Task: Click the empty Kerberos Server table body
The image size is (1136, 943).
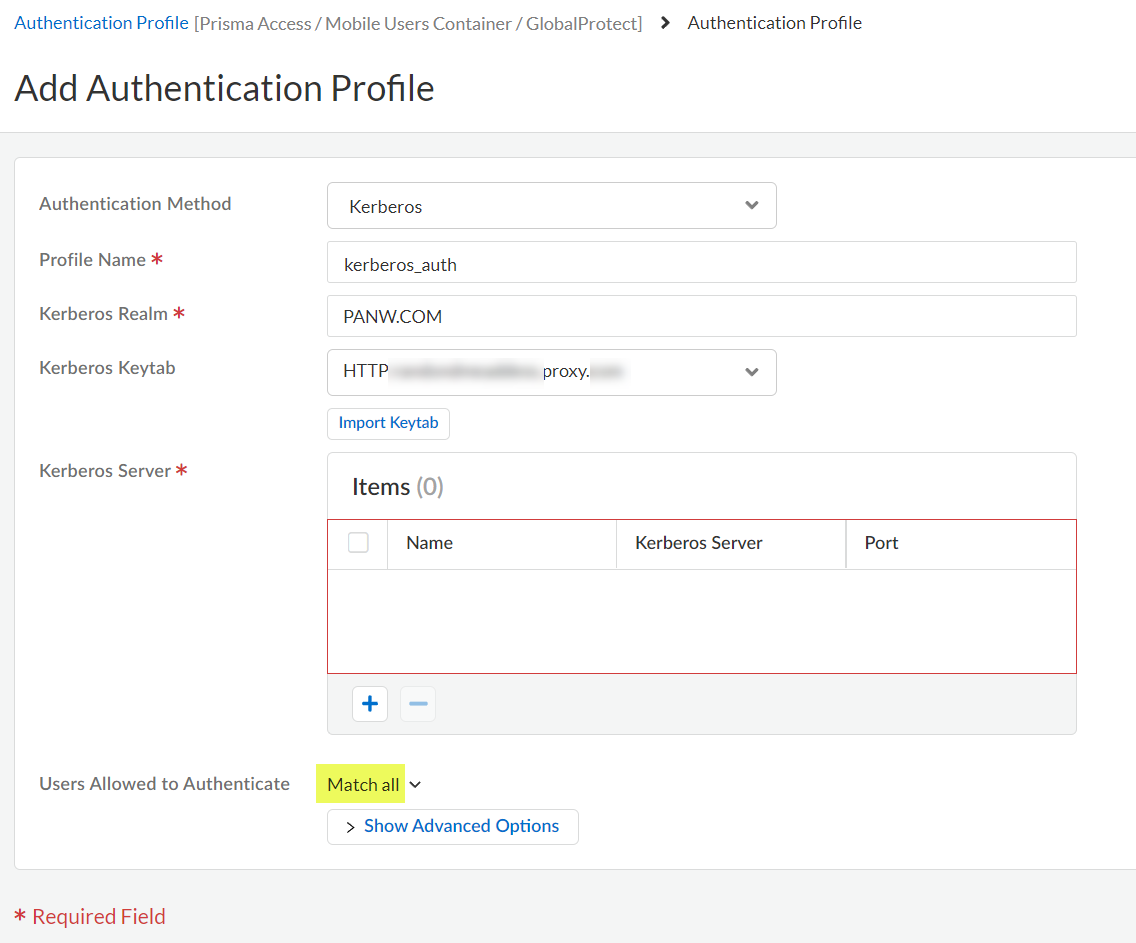Action: [x=701, y=620]
